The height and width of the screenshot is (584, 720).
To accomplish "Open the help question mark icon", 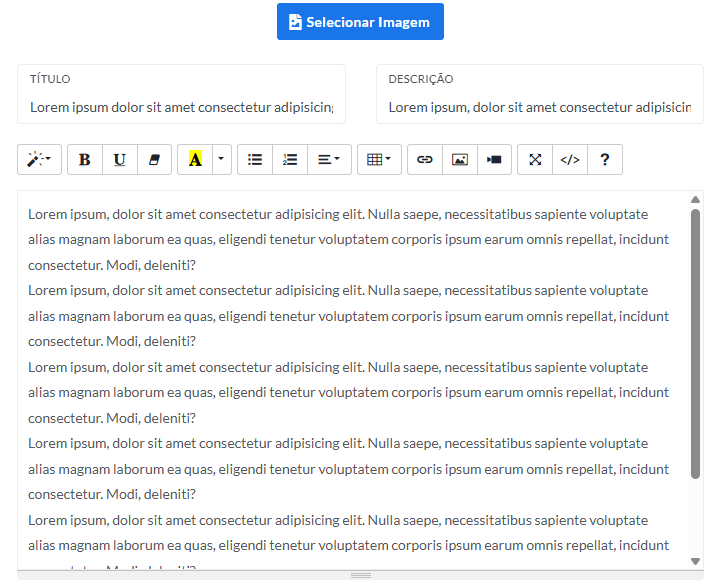I will pyautogui.click(x=605, y=159).
